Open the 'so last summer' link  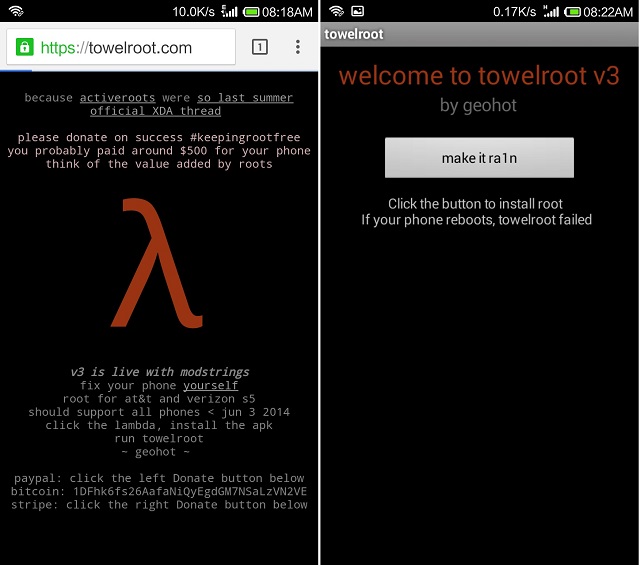245,98
